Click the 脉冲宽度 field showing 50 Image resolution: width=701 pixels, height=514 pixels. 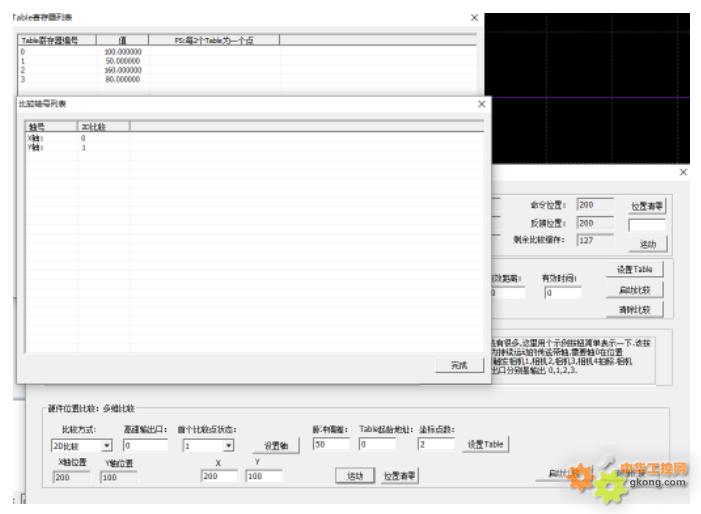[331, 444]
